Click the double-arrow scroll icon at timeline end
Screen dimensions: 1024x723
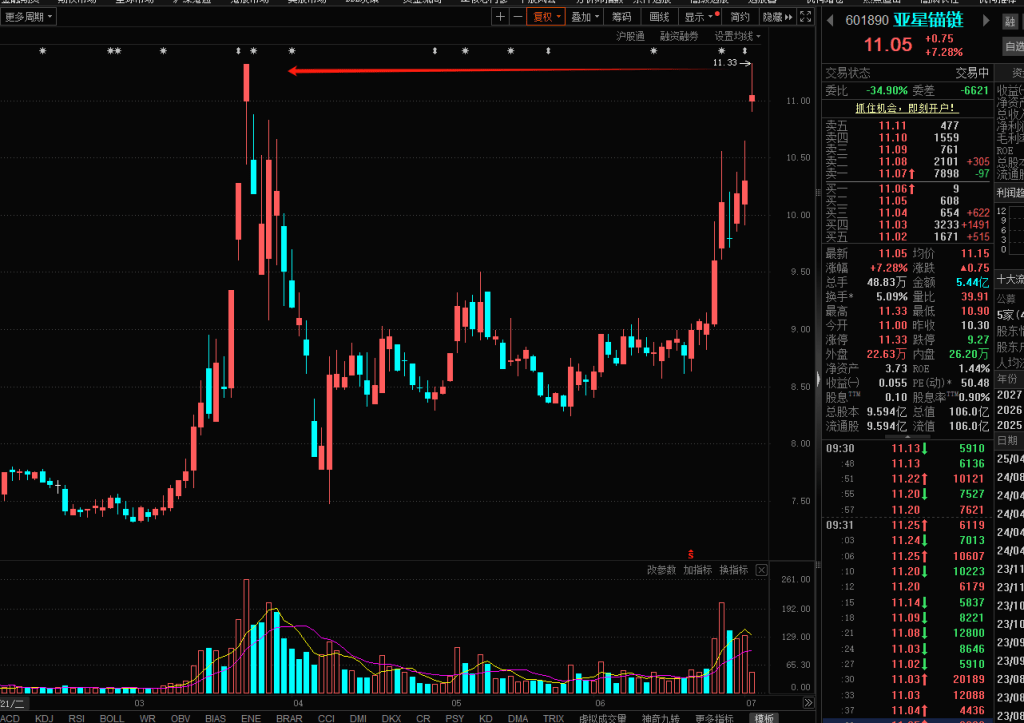[x=808, y=703]
